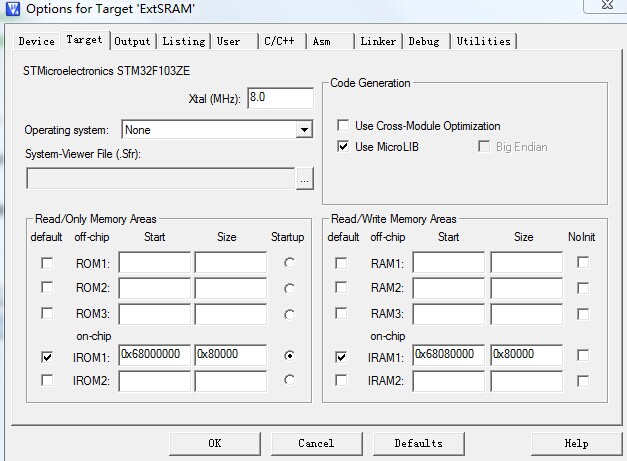627x461 pixels.
Task: Check the RAM2 default checkbox
Action: tap(341, 287)
